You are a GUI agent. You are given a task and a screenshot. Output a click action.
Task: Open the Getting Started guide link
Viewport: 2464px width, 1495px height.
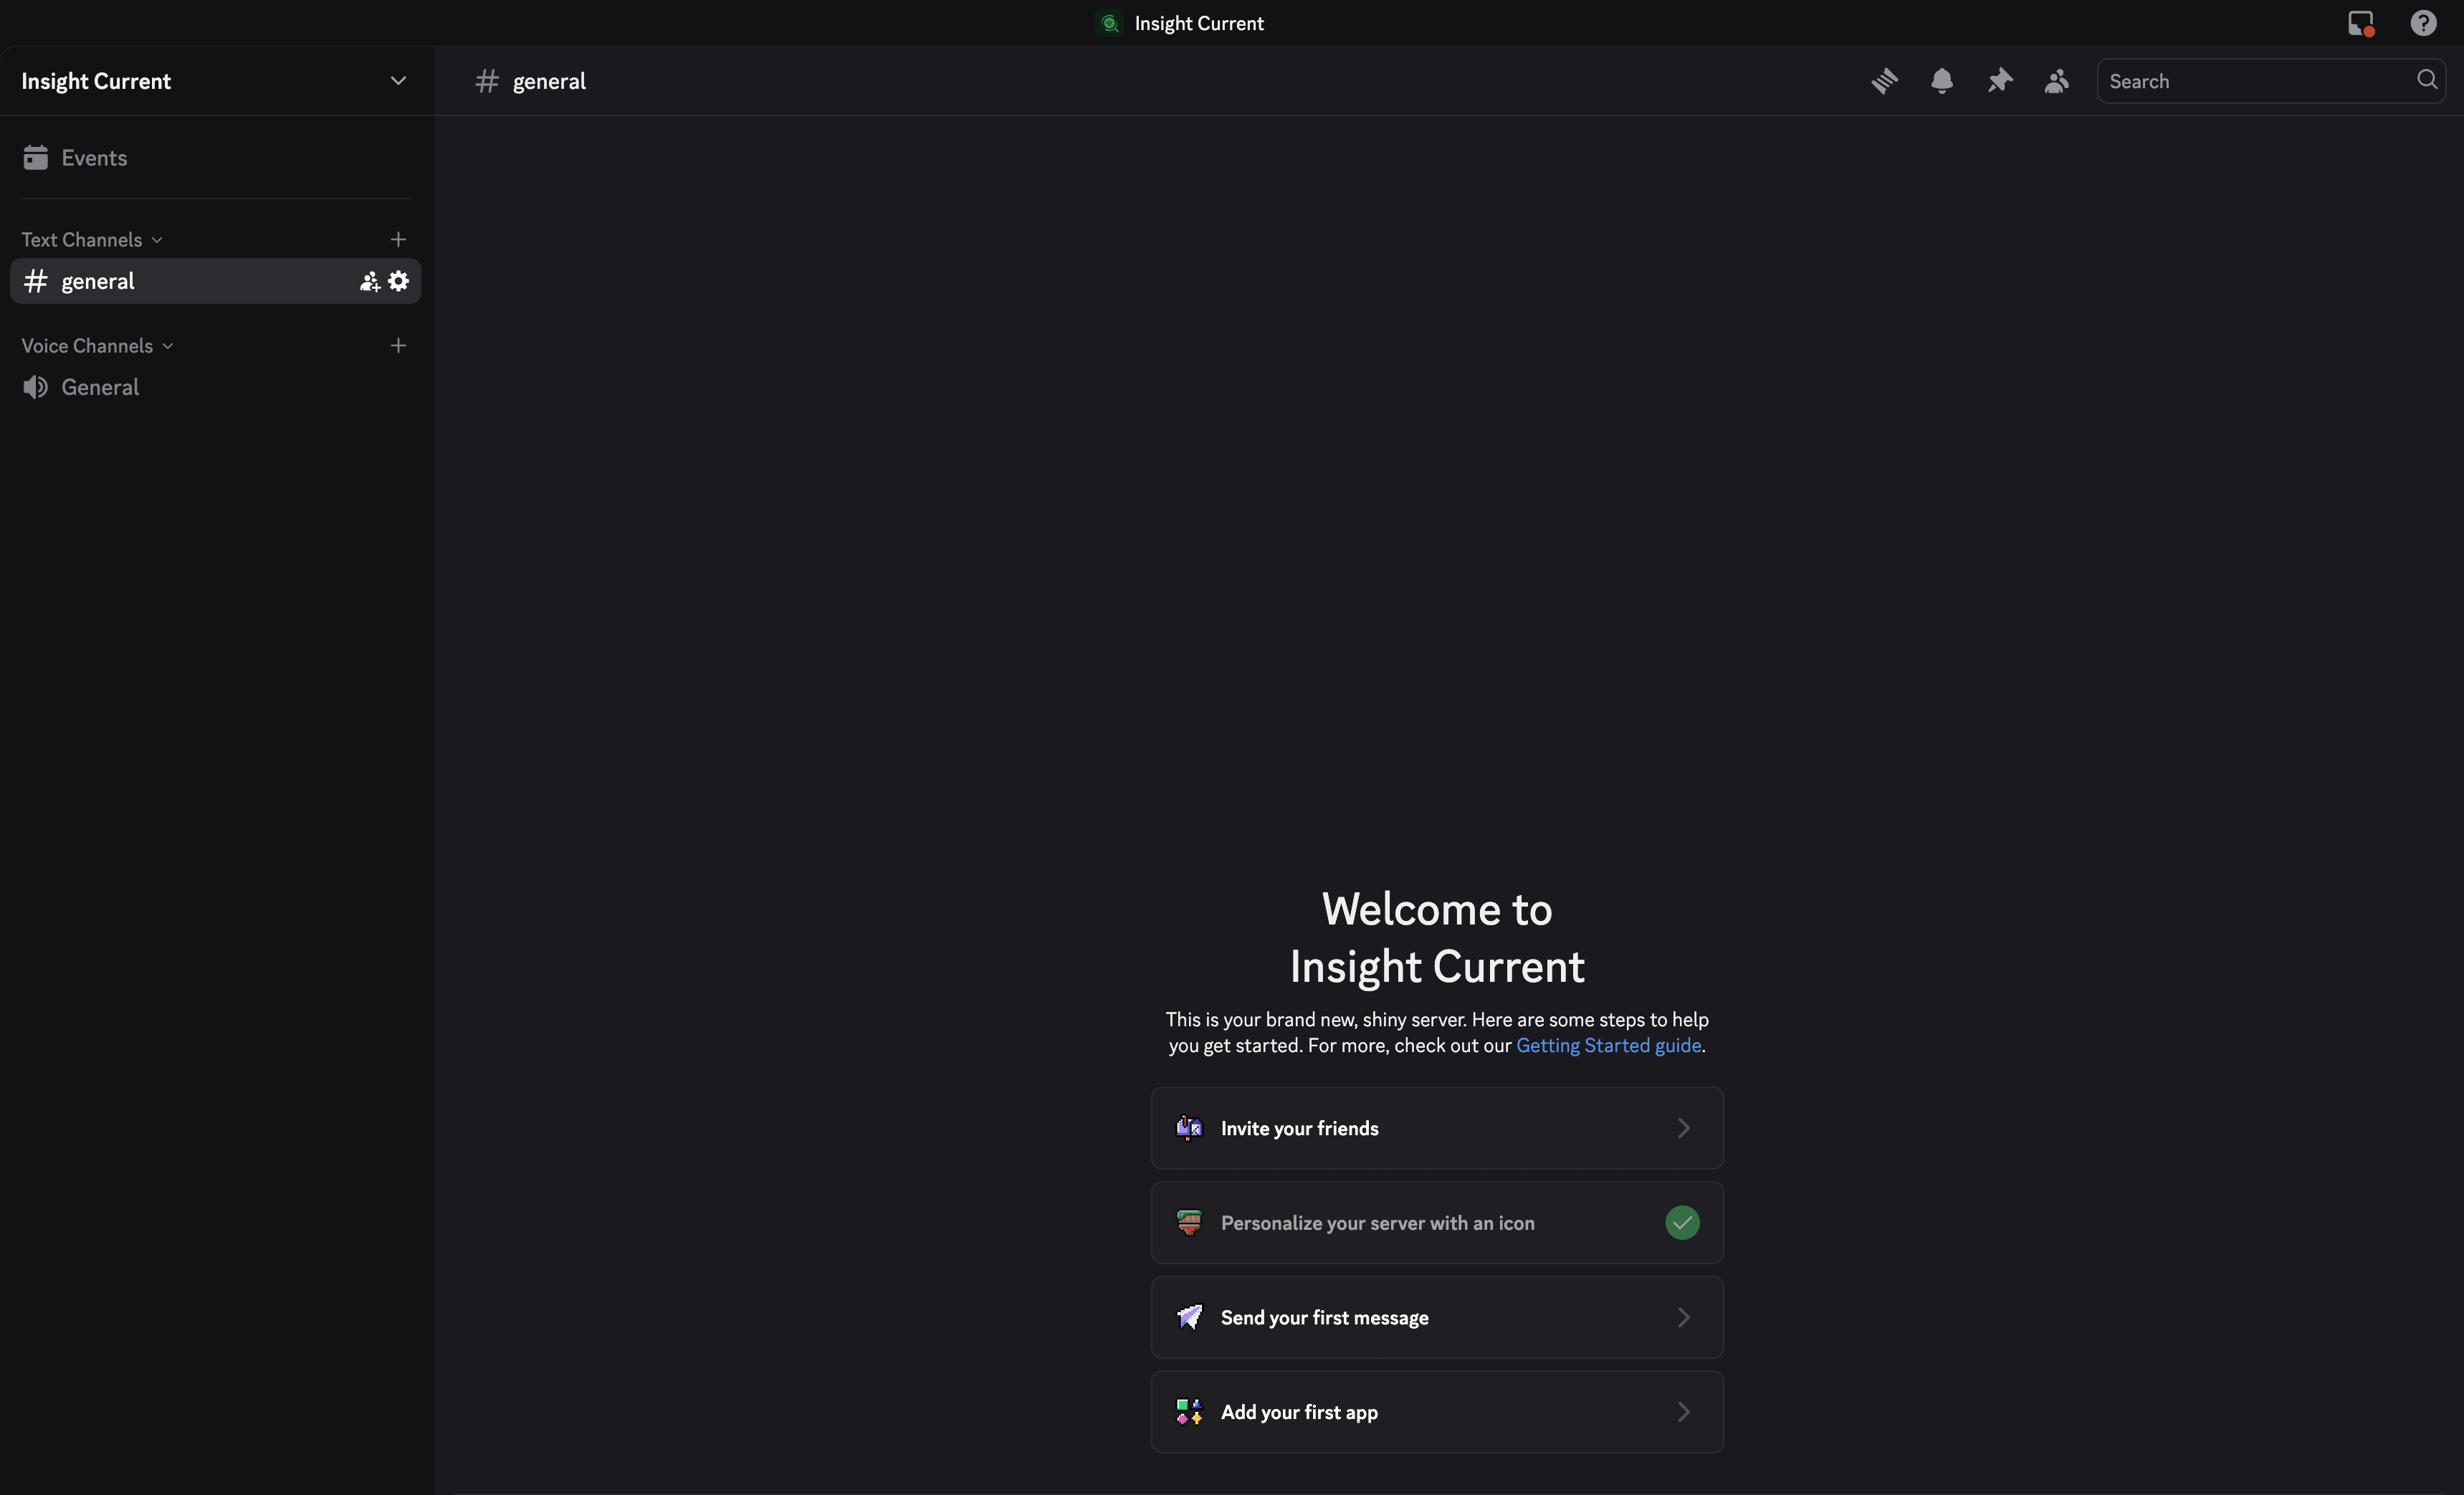pyautogui.click(x=1608, y=1045)
